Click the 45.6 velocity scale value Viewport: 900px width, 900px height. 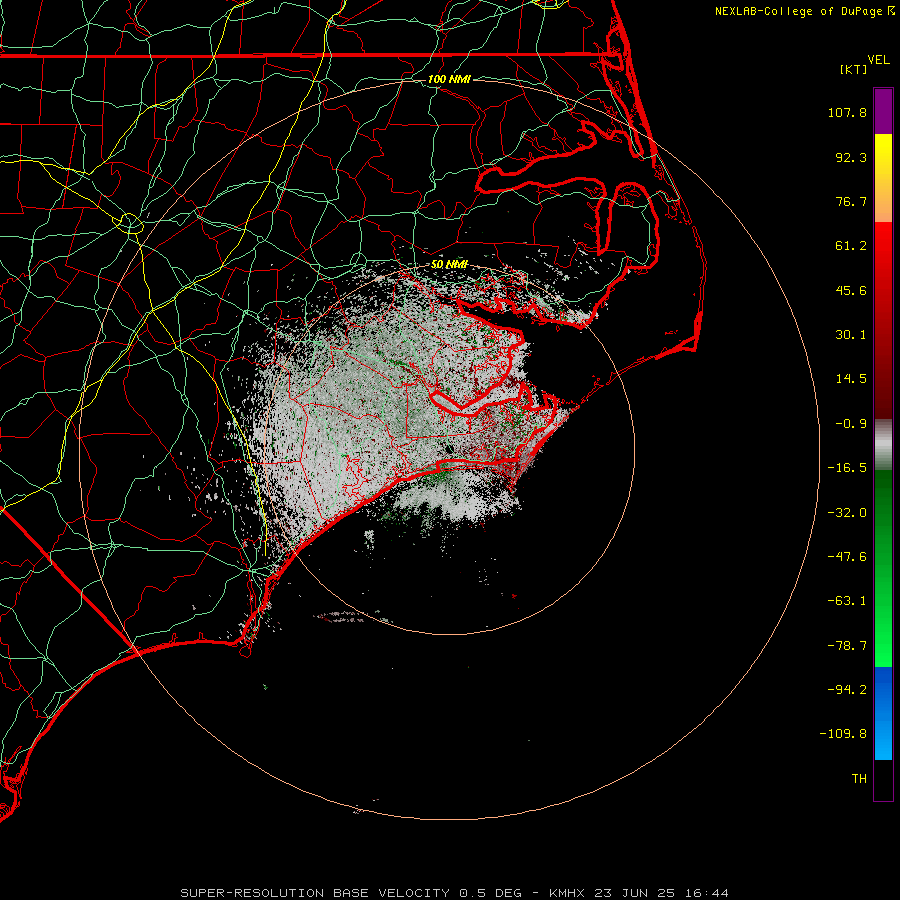click(851, 290)
